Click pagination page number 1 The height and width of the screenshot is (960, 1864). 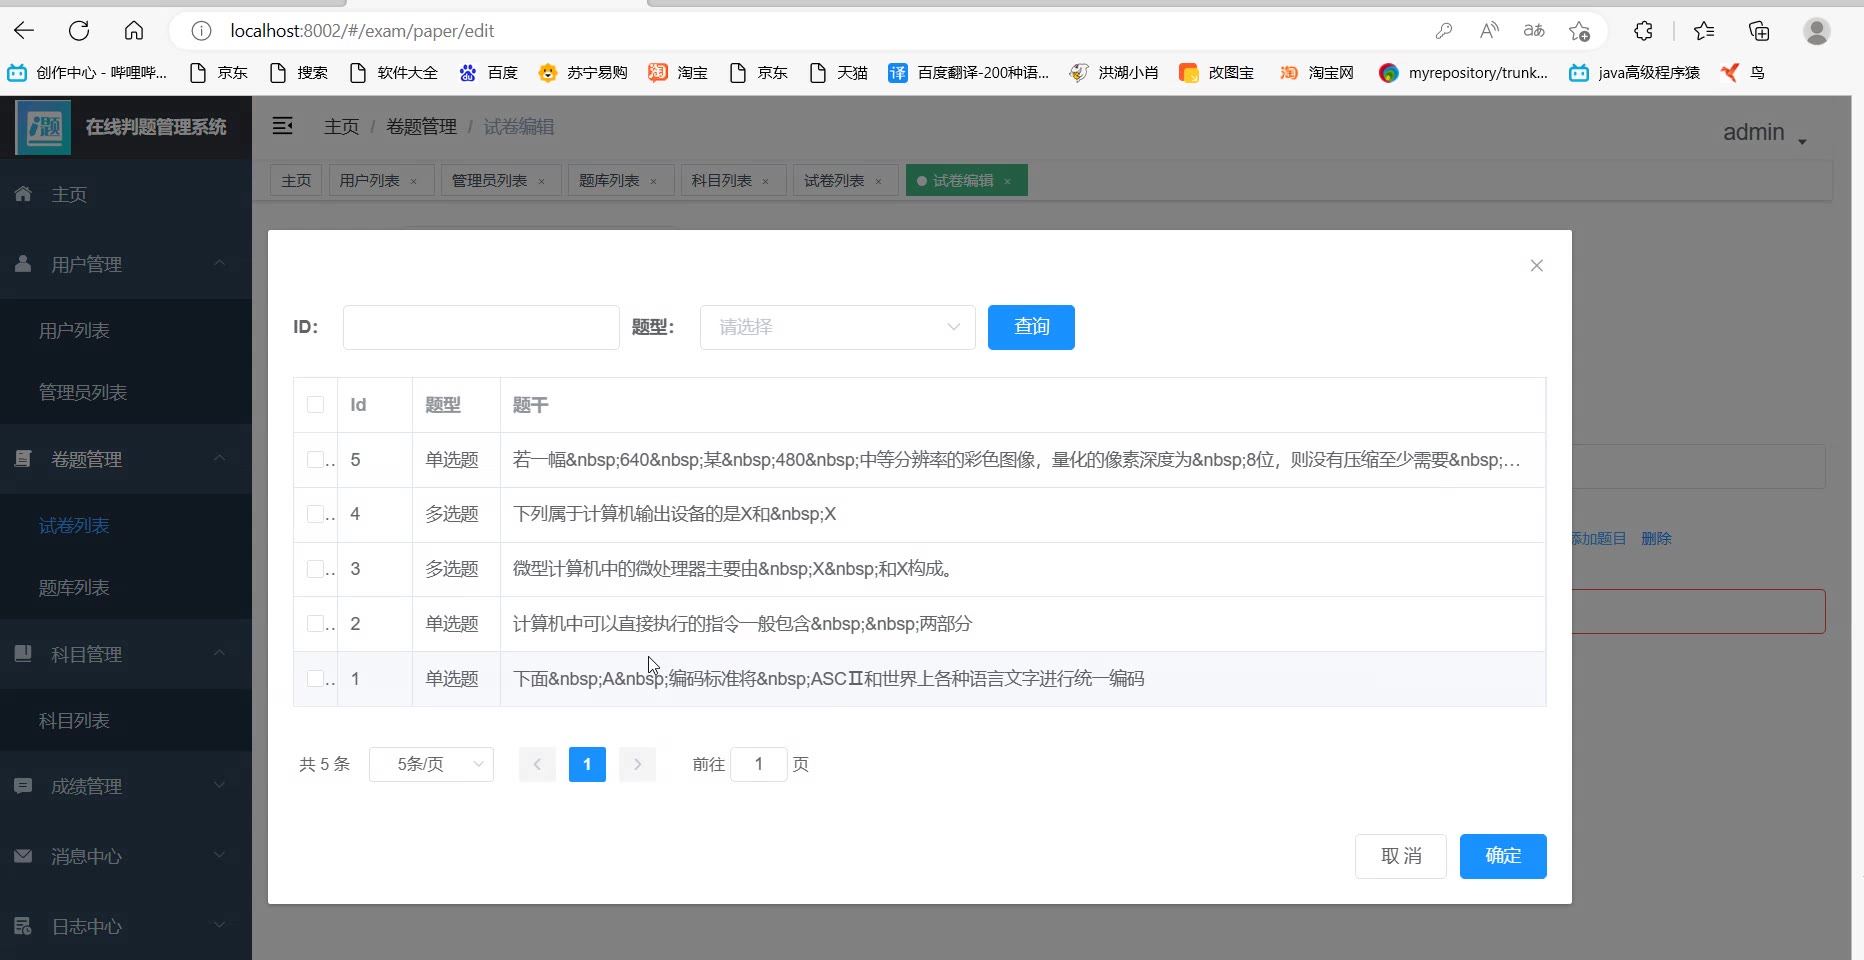point(587,764)
